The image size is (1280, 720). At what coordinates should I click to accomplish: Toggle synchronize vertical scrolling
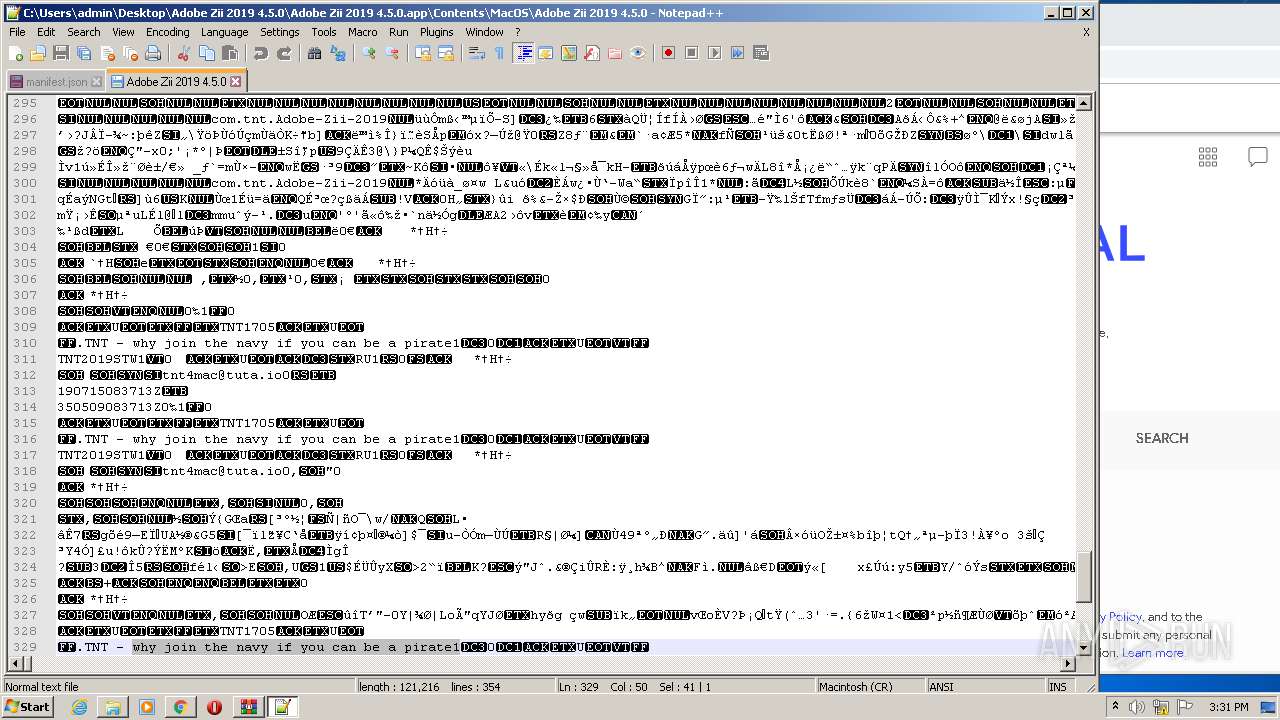422,53
